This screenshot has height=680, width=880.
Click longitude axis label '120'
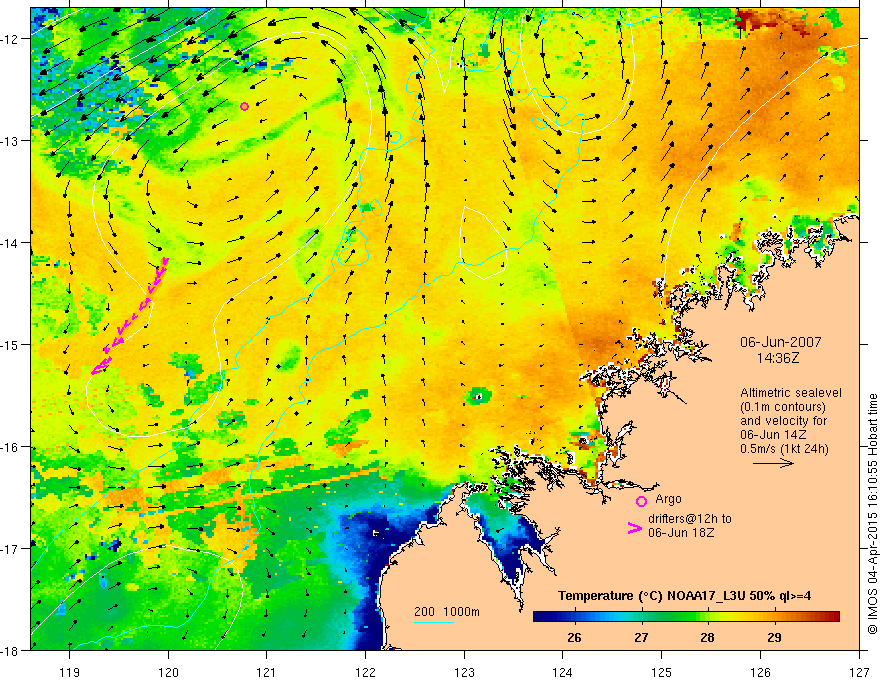coord(168,672)
